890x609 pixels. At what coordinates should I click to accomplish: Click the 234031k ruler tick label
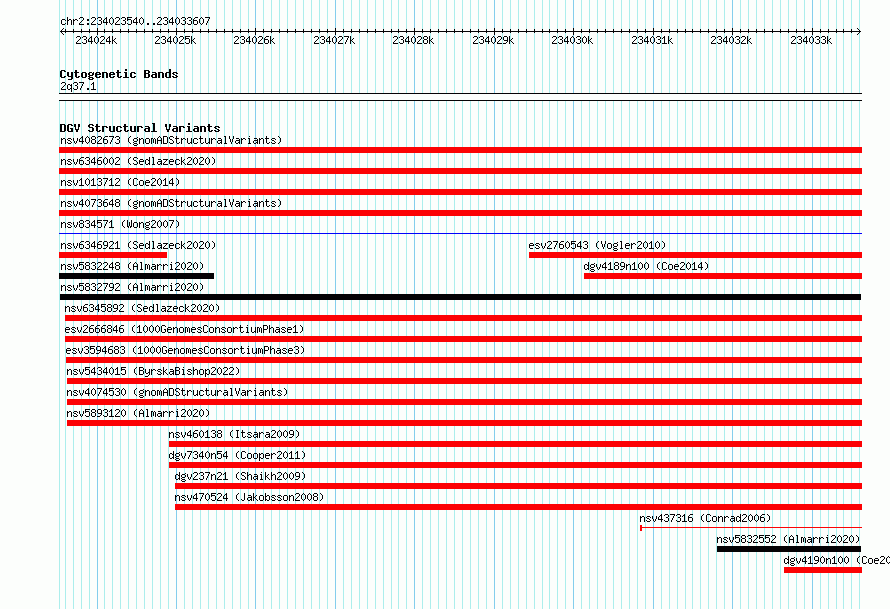652,40
